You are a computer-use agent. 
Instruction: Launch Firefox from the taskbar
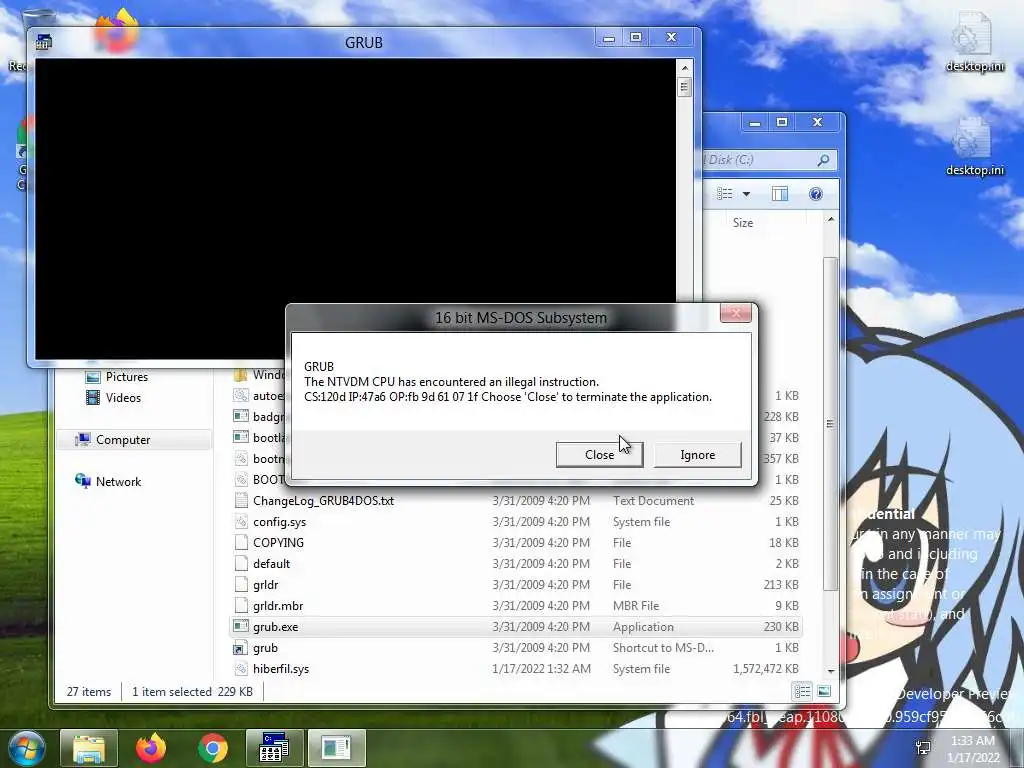(x=151, y=748)
